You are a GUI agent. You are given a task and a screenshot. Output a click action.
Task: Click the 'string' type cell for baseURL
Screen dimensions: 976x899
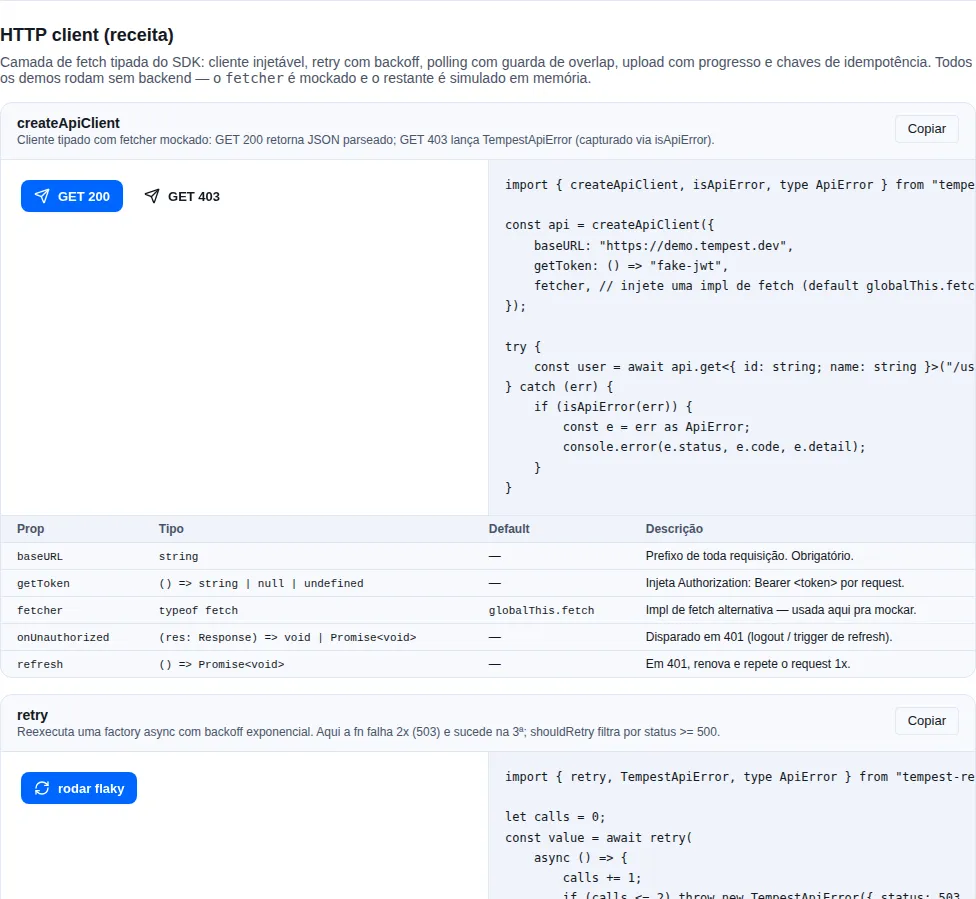179,557
